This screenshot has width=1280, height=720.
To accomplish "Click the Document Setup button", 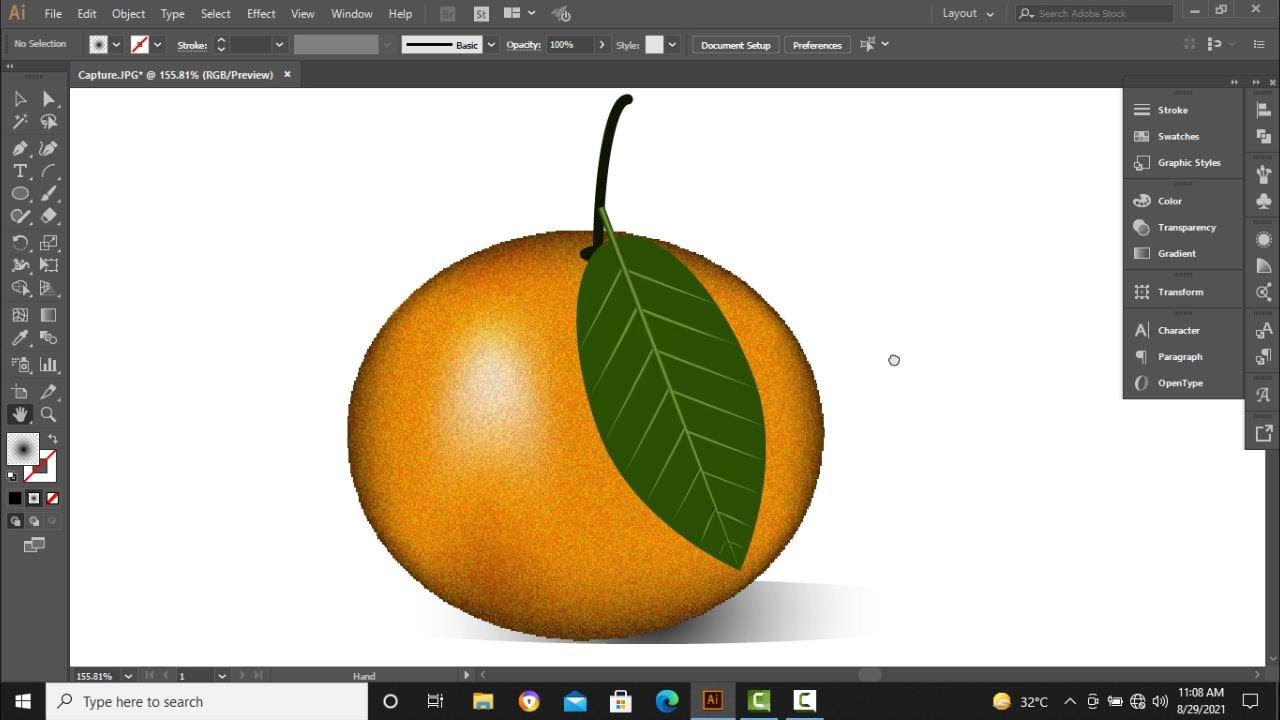I will click(736, 45).
